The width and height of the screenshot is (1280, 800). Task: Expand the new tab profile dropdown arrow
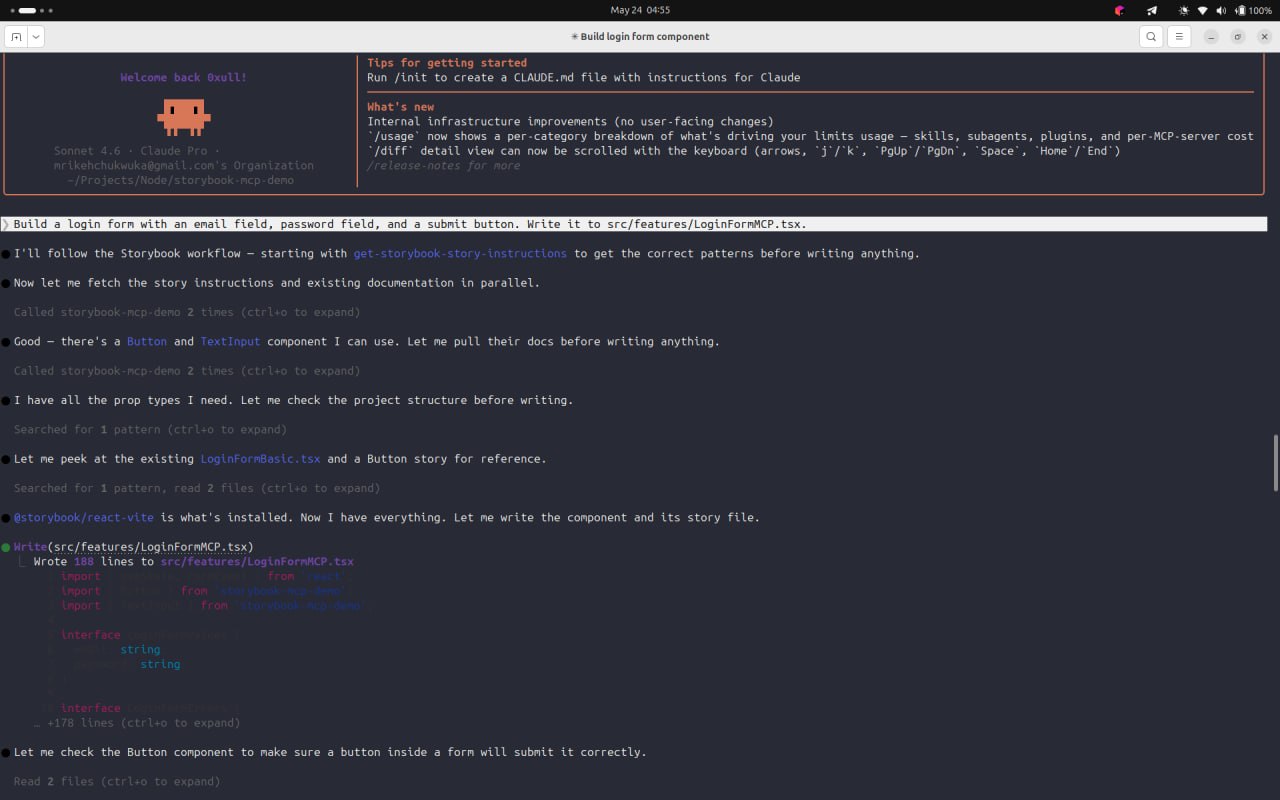pyautogui.click(x=36, y=37)
